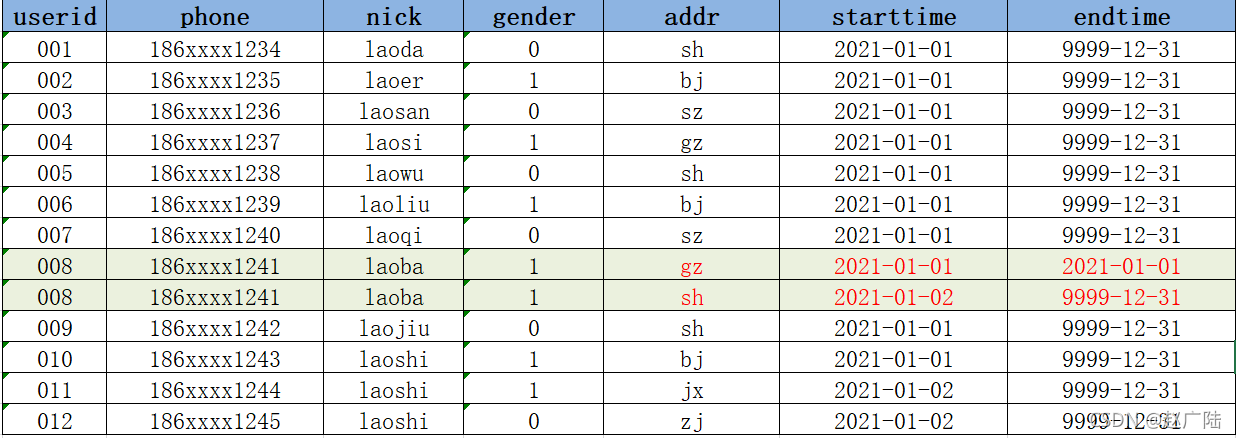Click red endtime 2021-01-01 cell
Image resolution: width=1236 pixels, height=438 pixels.
tap(1121, 266)
